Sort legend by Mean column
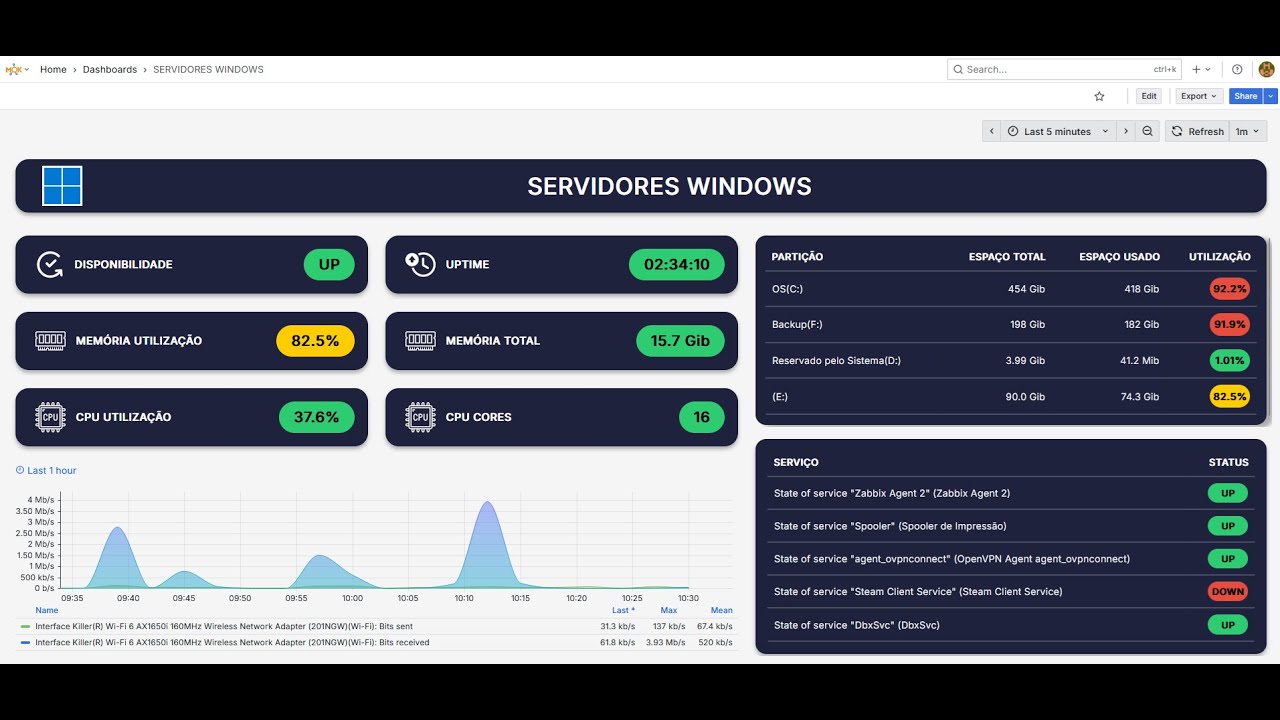 pos(722,610)
